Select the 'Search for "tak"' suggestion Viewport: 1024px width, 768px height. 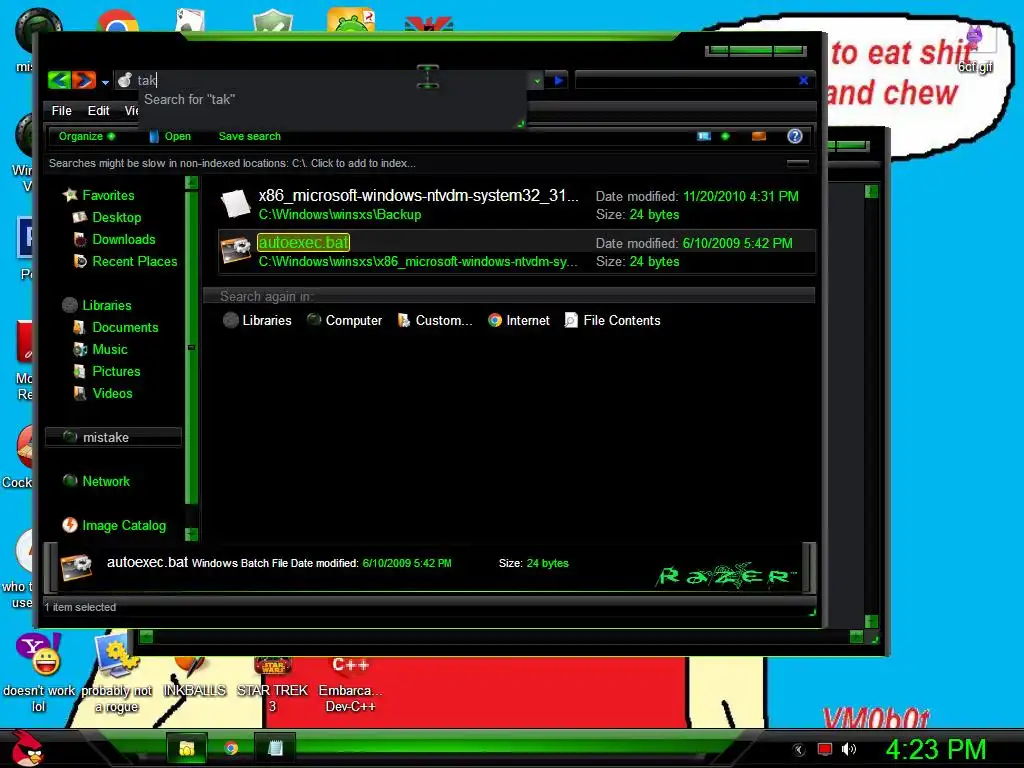click(x=189, y=99)
